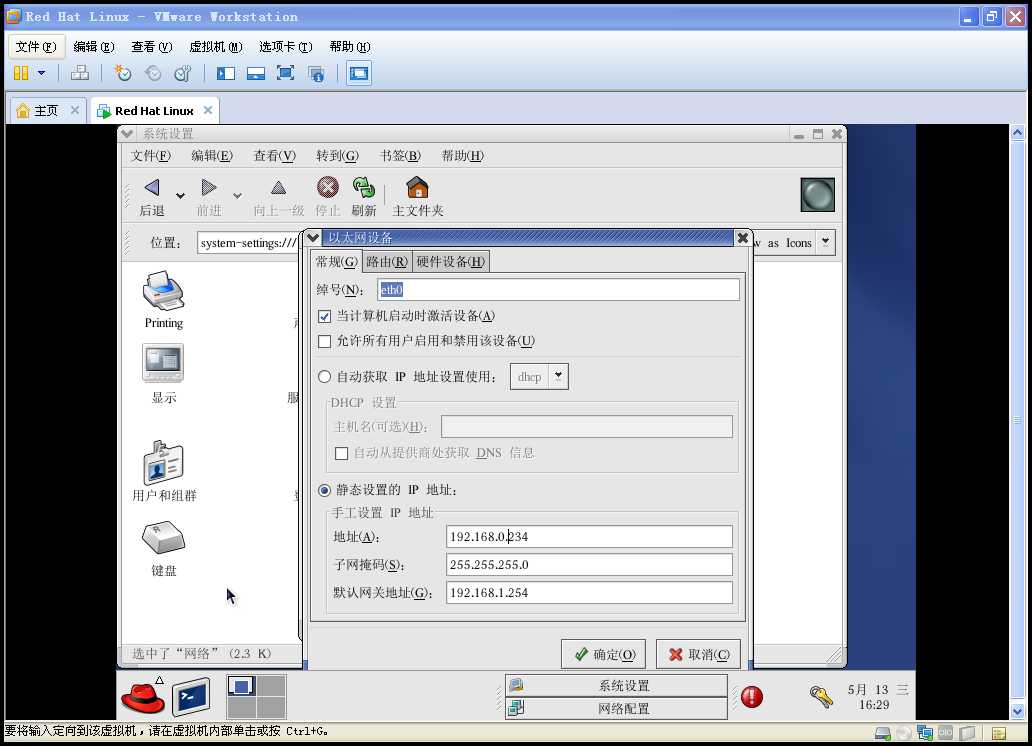
Task: Open the VMware power dropdown arrow
Action: click(x=41, y=73)
